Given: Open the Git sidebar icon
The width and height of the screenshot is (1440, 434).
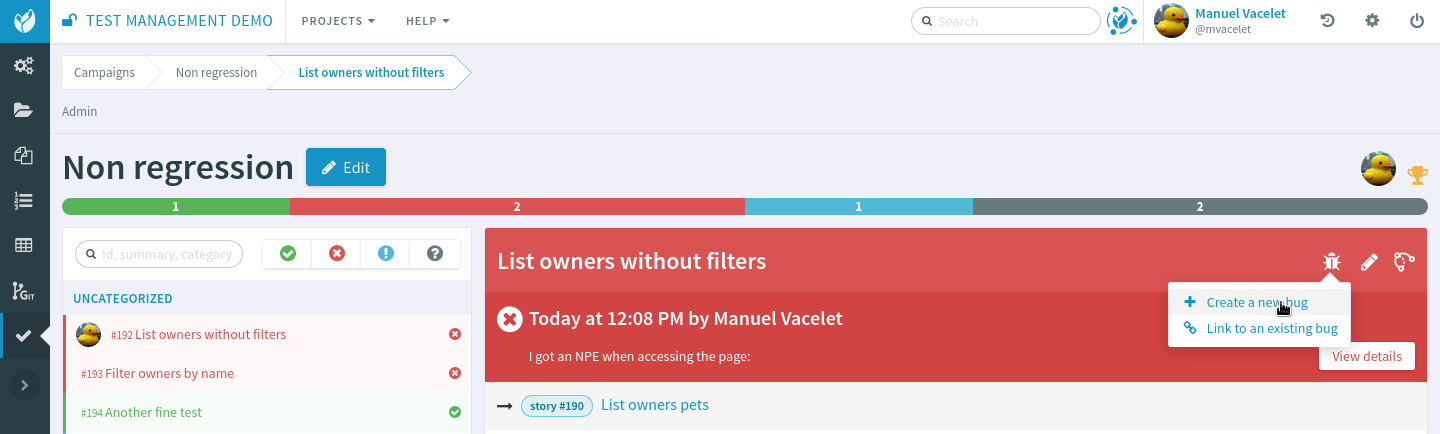Looking at the screenshot, I should coord(24,291).
